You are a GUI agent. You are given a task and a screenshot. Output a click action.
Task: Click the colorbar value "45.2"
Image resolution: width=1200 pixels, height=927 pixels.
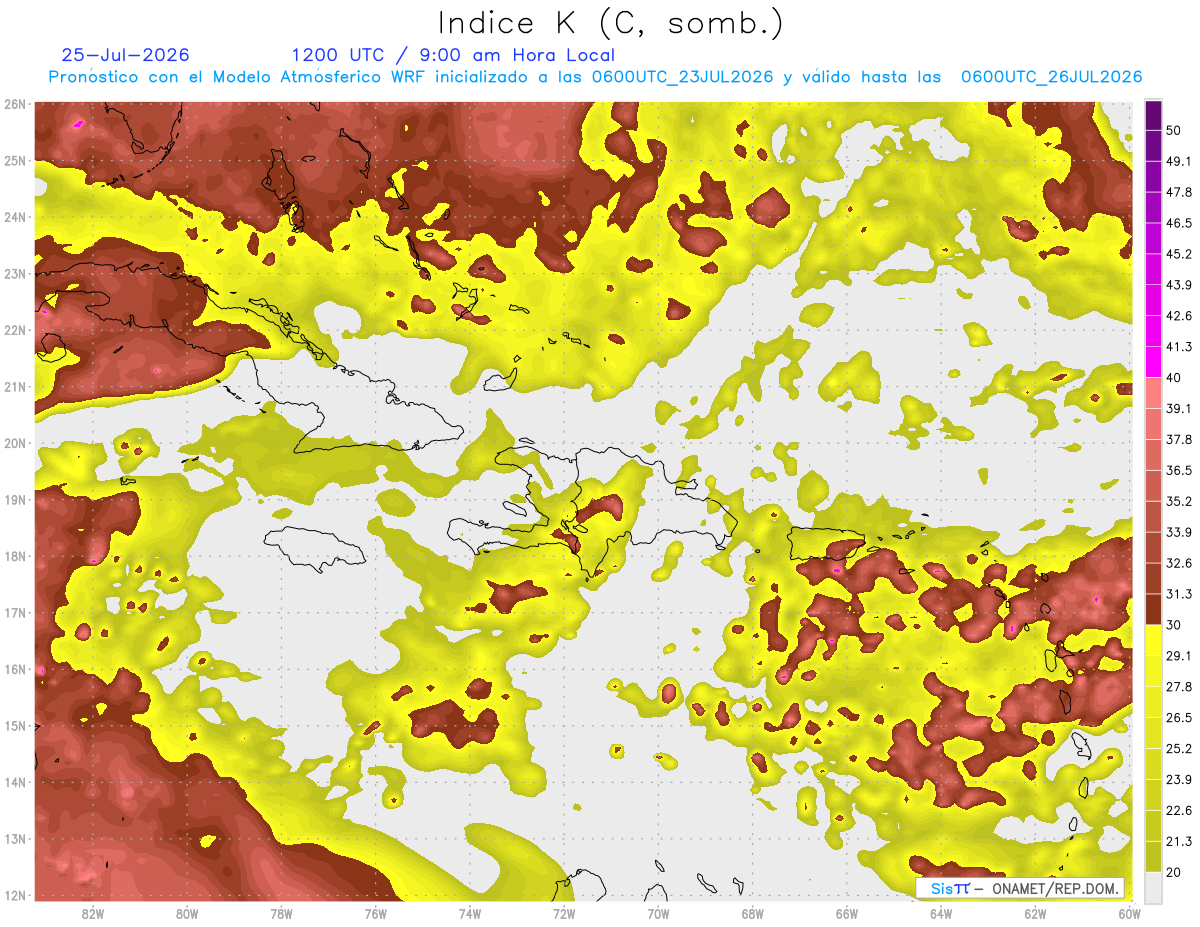pyautogui.click(x=1180, y=254)
